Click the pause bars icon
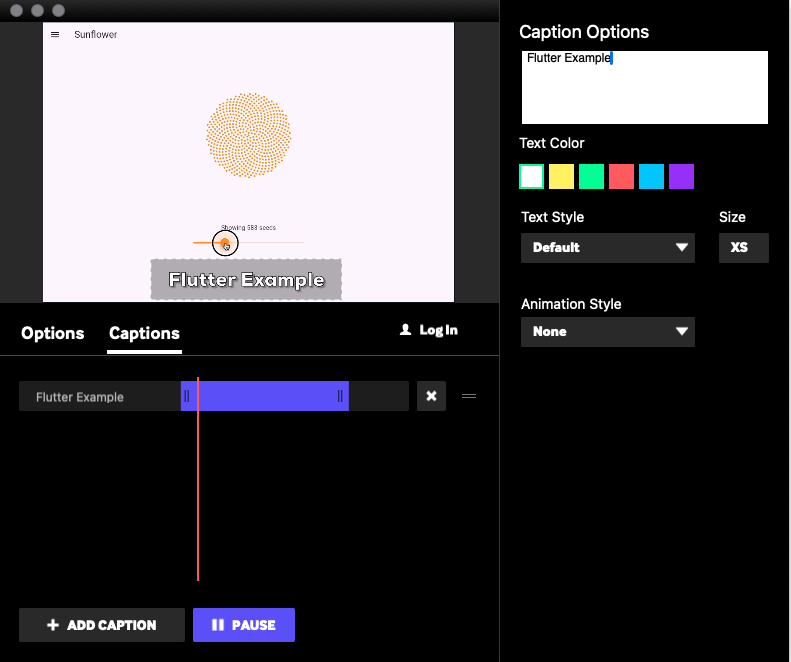Viewport: 791px width, 662px height. click(217, 625)
